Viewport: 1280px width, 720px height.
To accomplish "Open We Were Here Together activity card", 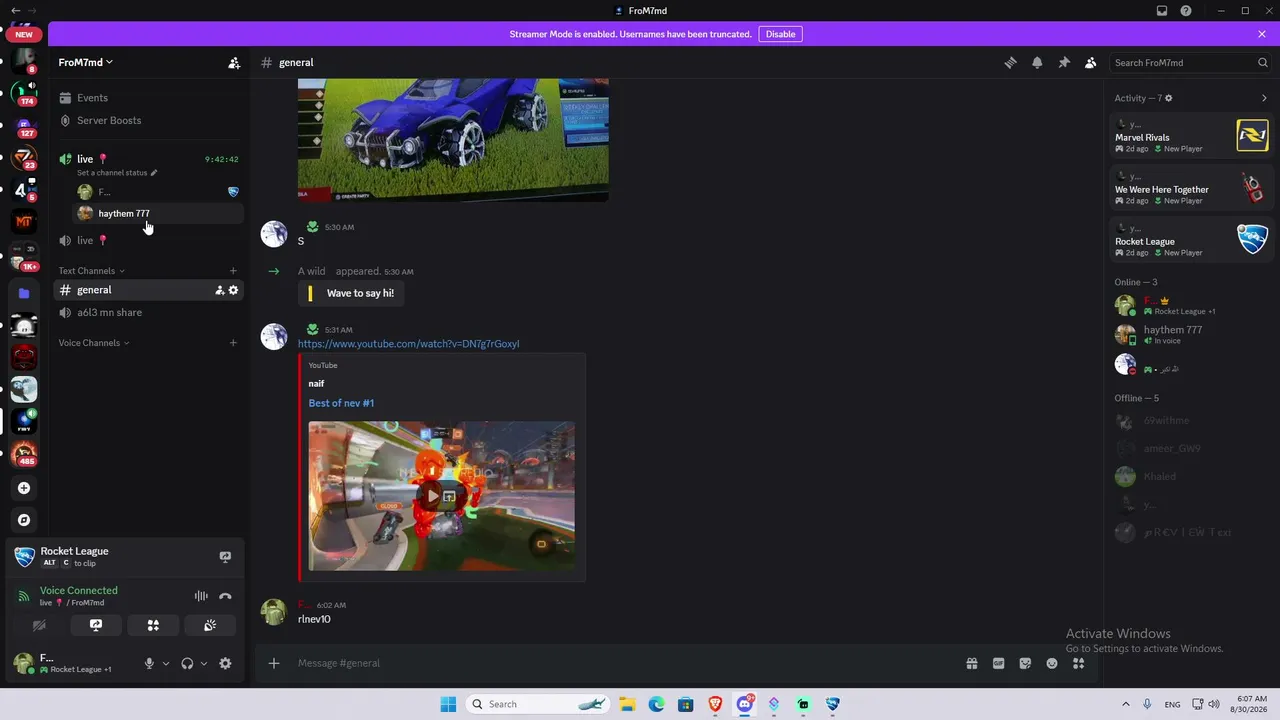I will [1190, 187].
